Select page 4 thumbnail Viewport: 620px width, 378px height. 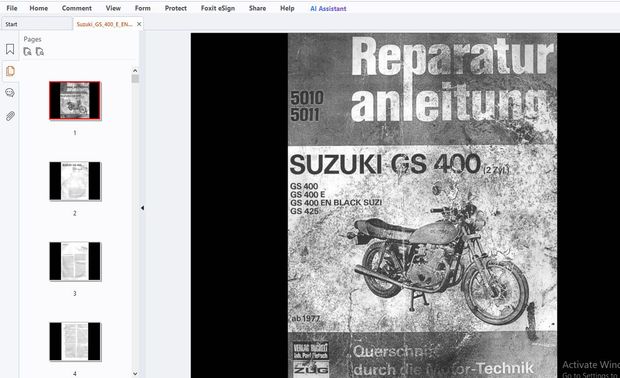[75, 341]
